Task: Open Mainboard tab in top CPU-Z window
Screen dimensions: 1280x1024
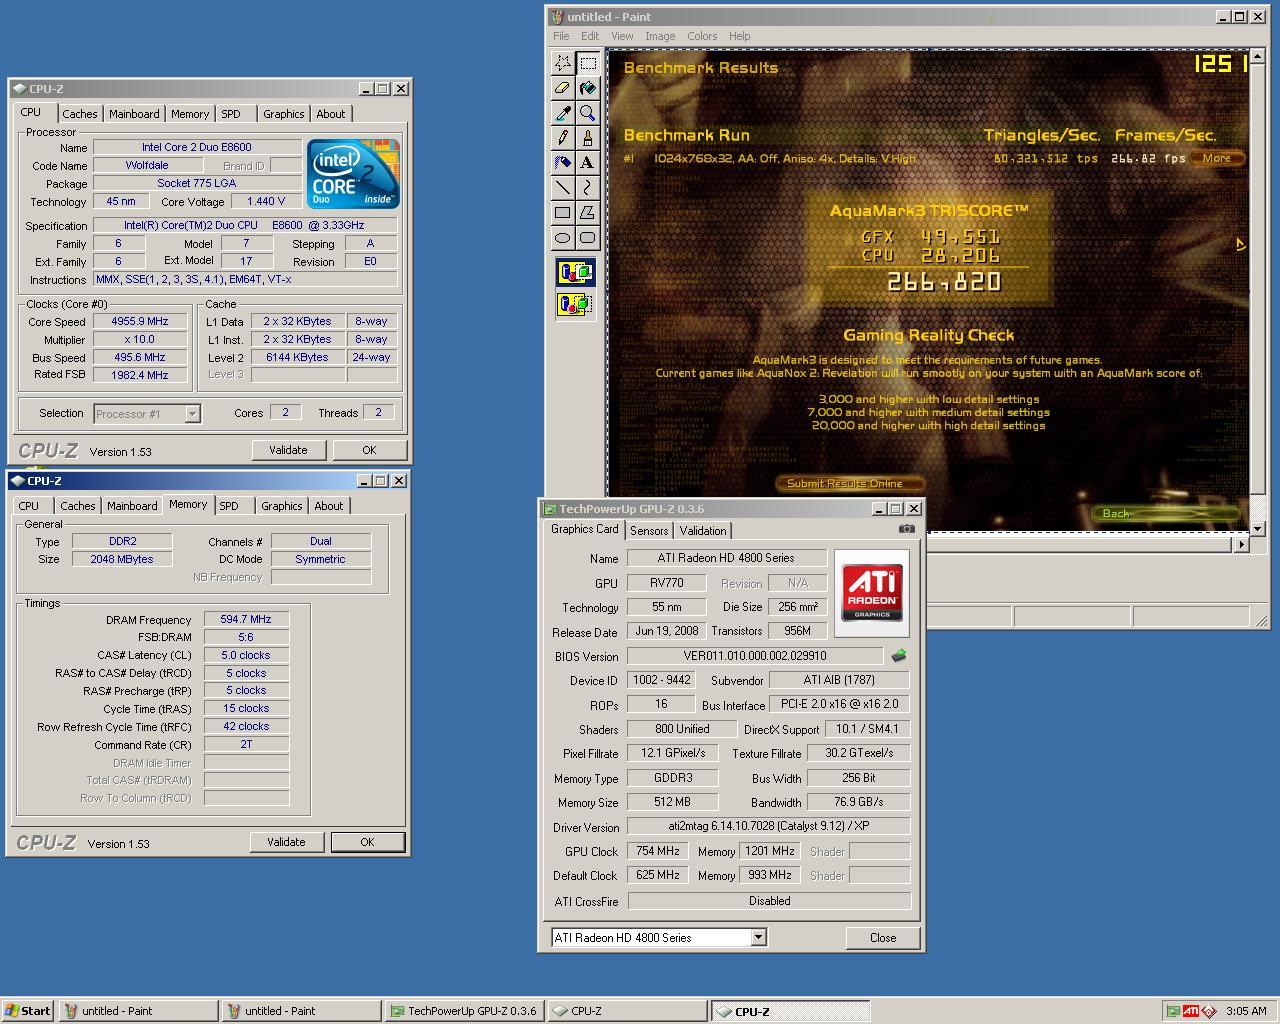Action: pos(134,114)
